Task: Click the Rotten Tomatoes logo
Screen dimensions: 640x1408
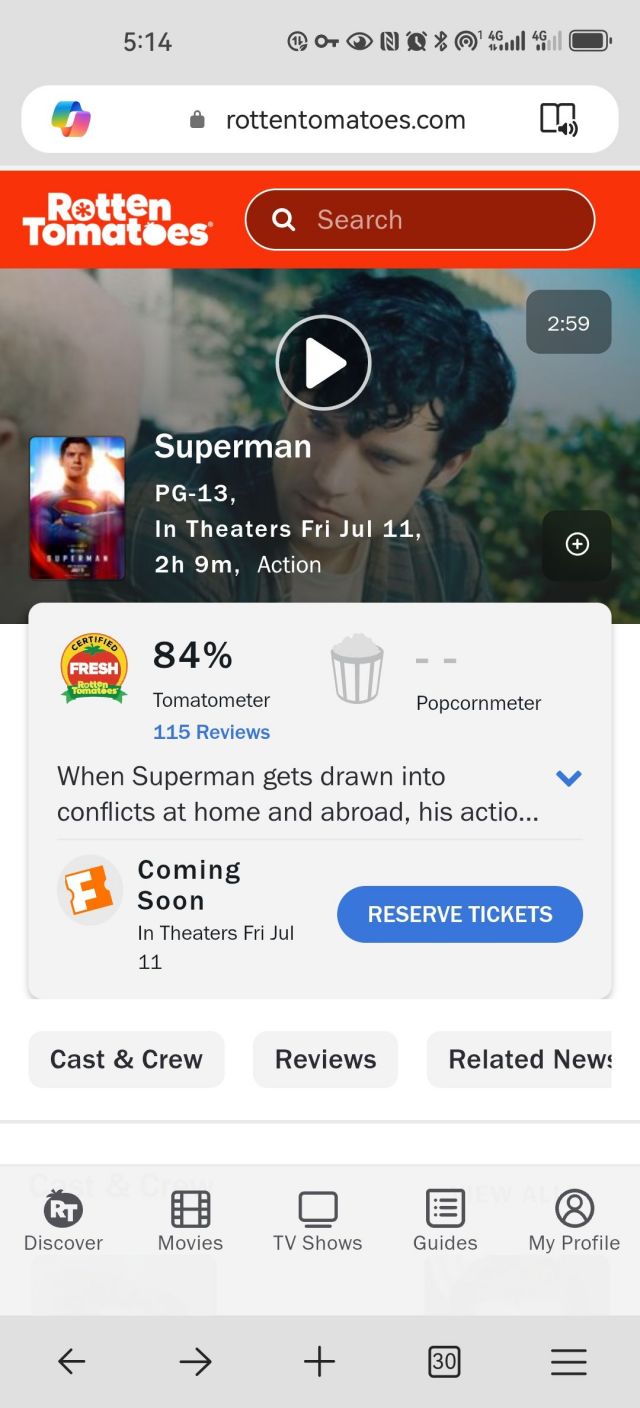Action: tap(117, 219)
